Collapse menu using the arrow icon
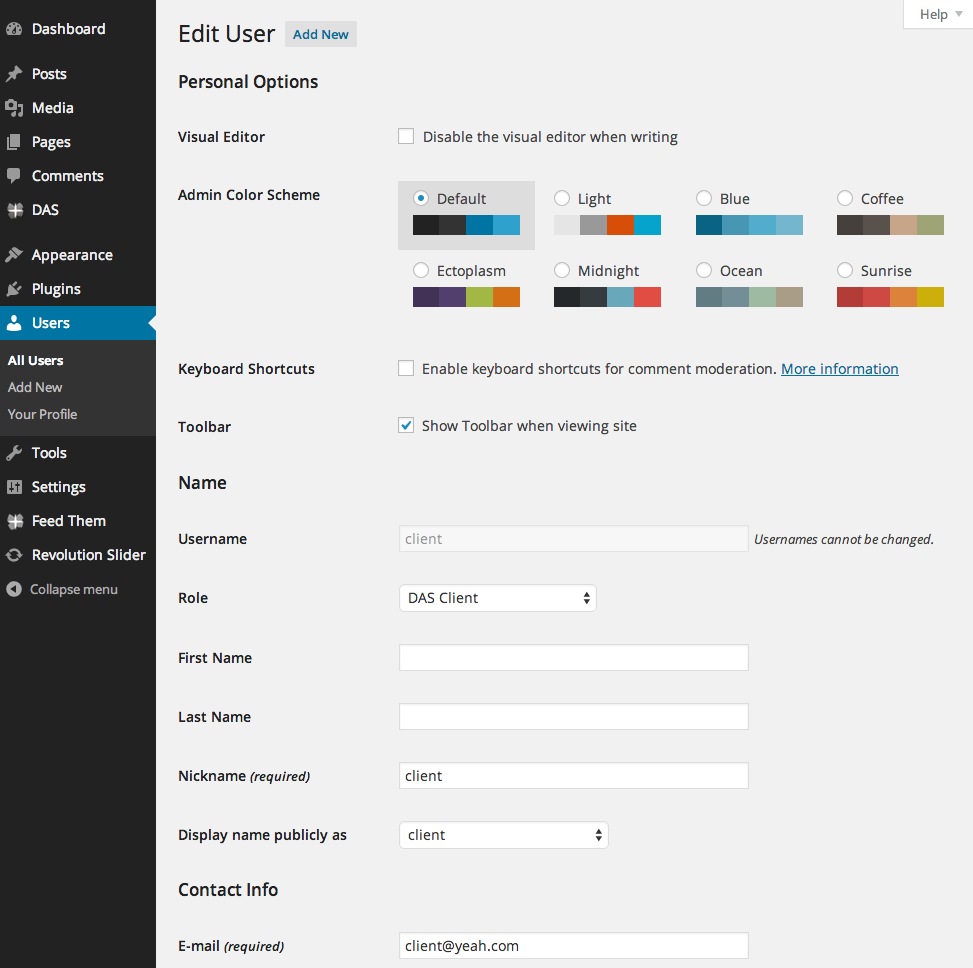The width and height of the screenshot is (973, 968). 14,589
